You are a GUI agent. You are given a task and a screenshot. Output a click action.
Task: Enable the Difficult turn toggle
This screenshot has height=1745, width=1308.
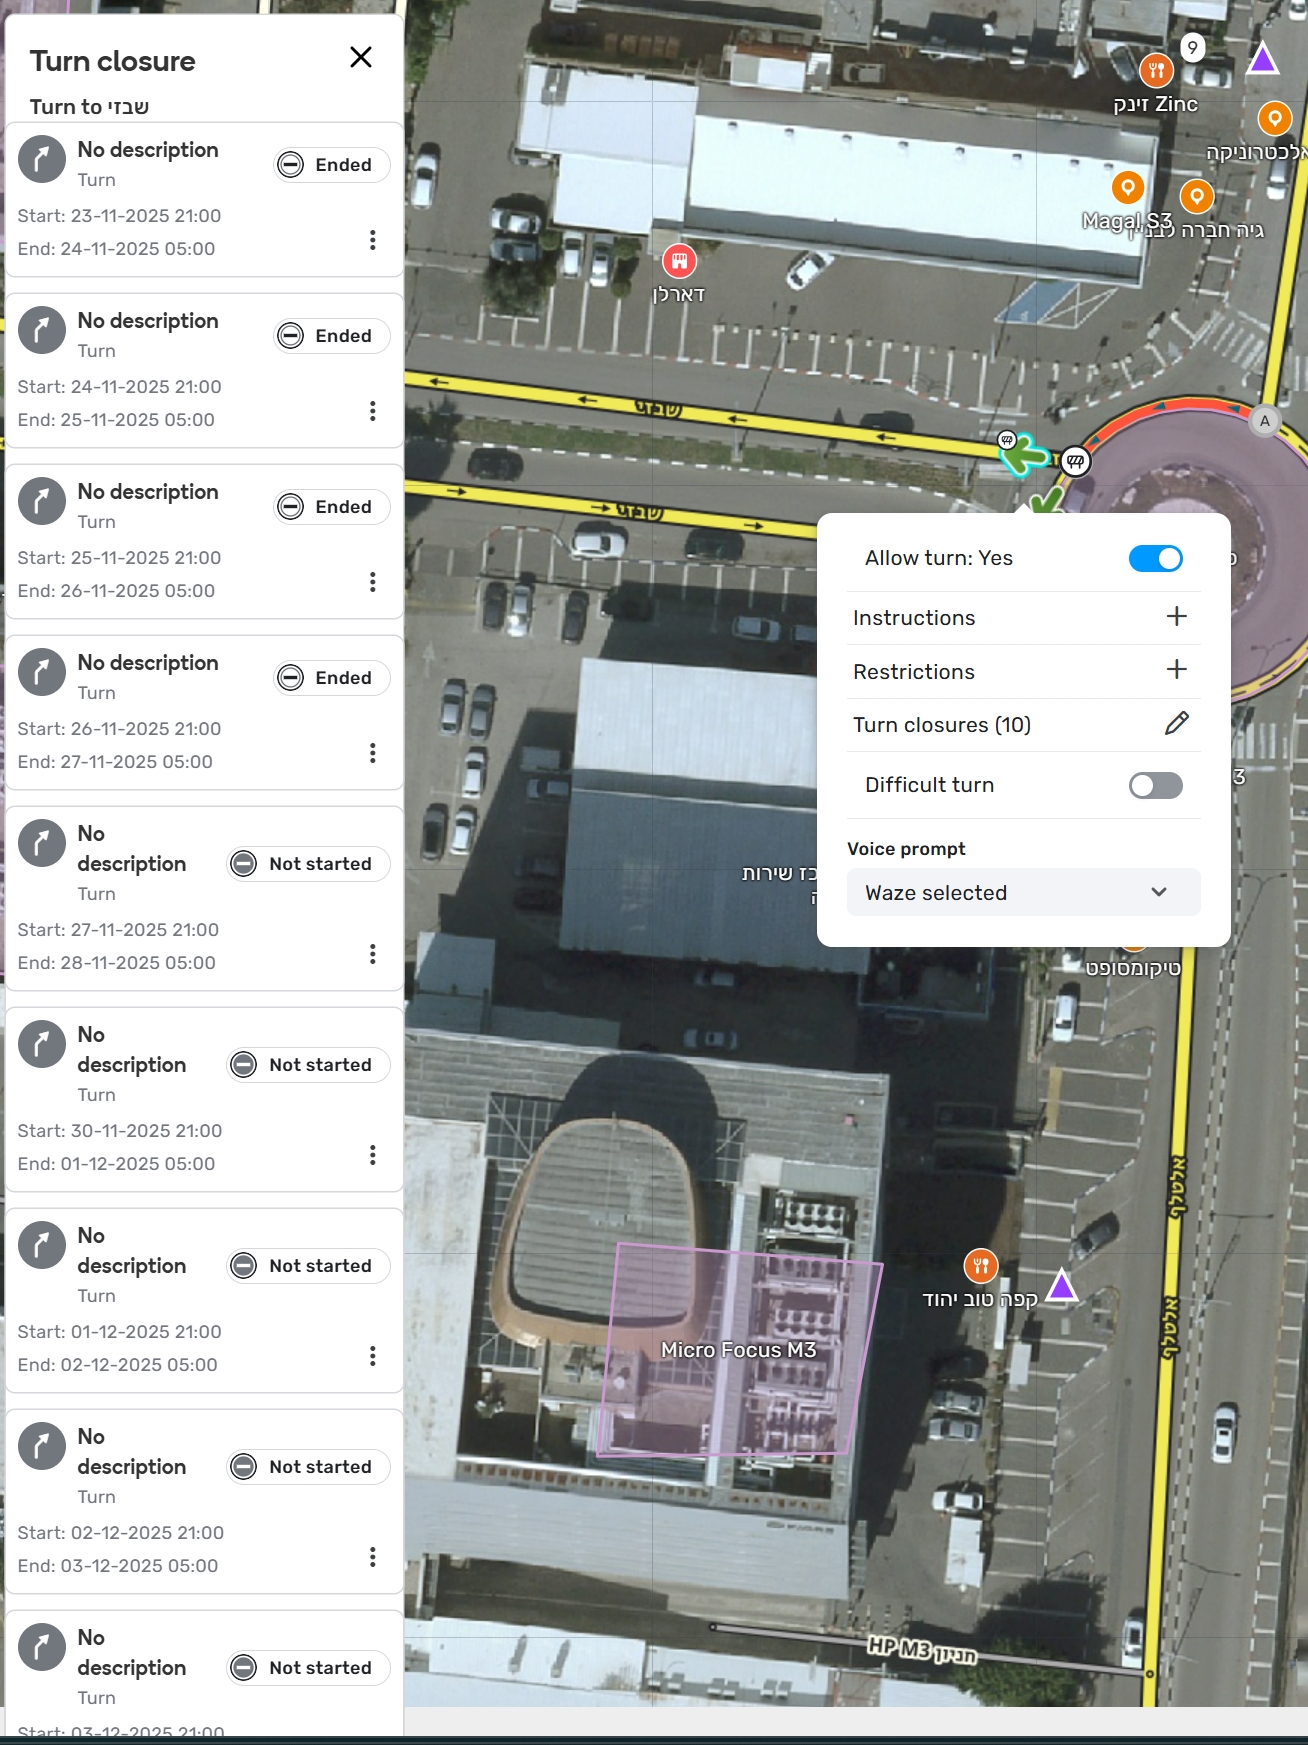[x=1155, y=786]
